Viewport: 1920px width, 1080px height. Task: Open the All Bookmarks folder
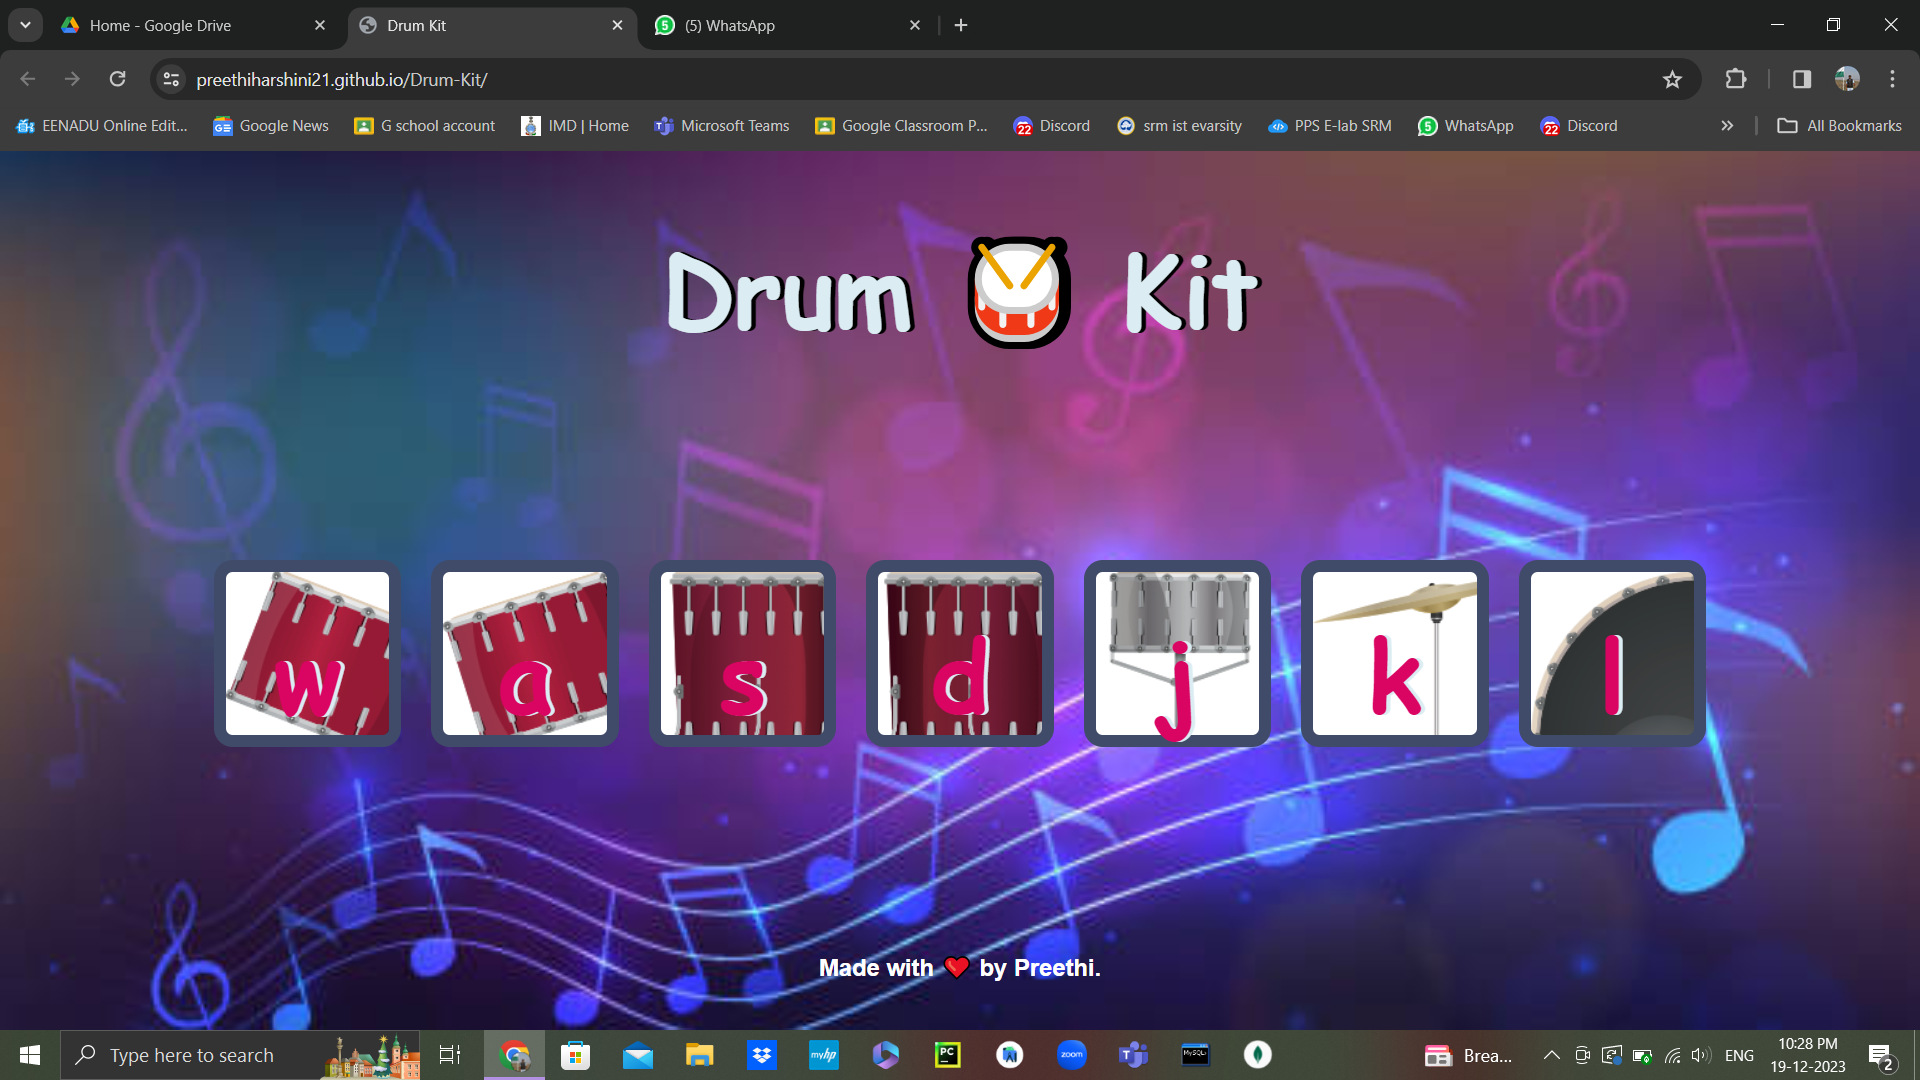coord(1839,126)
